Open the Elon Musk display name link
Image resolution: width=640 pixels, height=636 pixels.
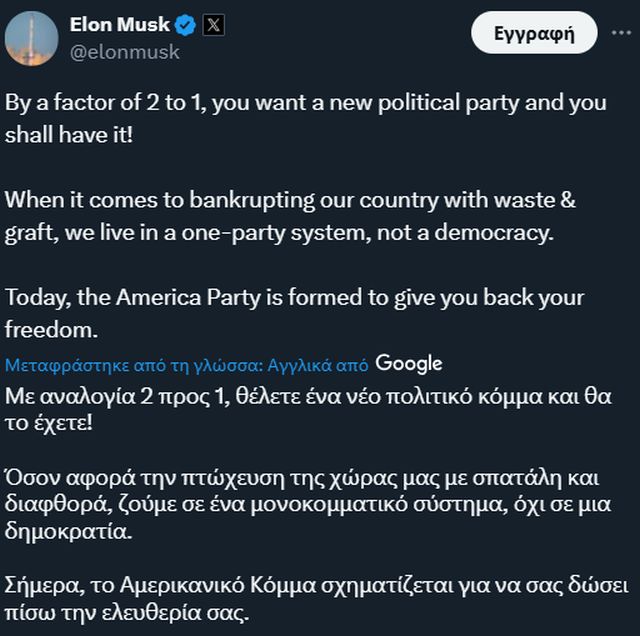pos(120,25)
